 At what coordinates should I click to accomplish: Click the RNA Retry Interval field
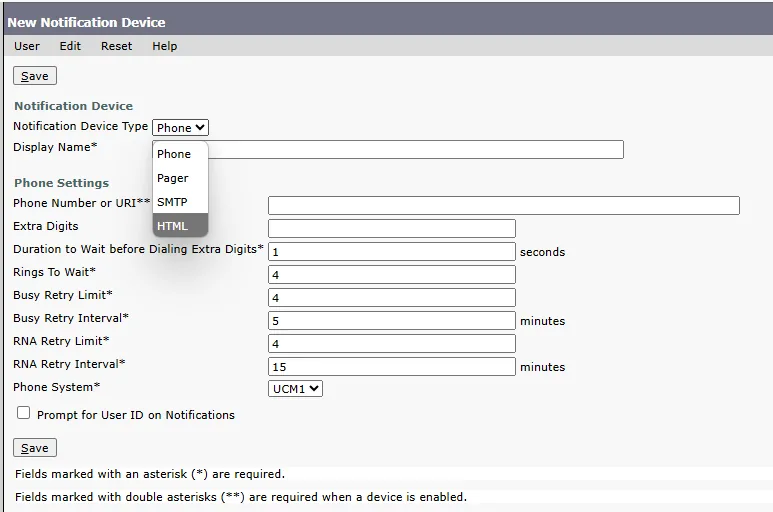[392, 367]
